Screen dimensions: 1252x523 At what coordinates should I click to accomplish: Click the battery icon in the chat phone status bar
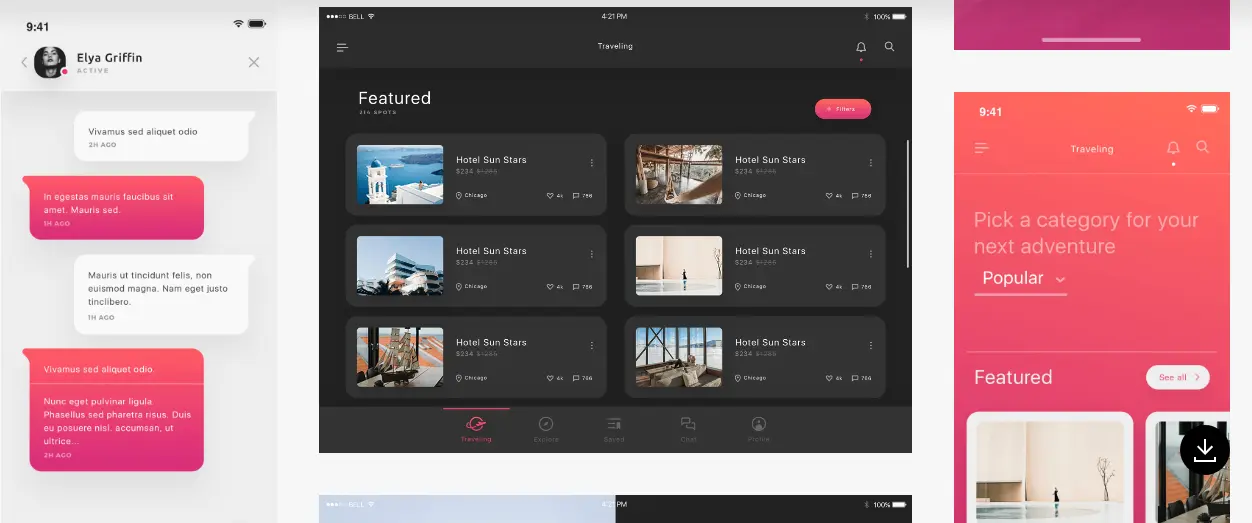[x=257, y=23]
